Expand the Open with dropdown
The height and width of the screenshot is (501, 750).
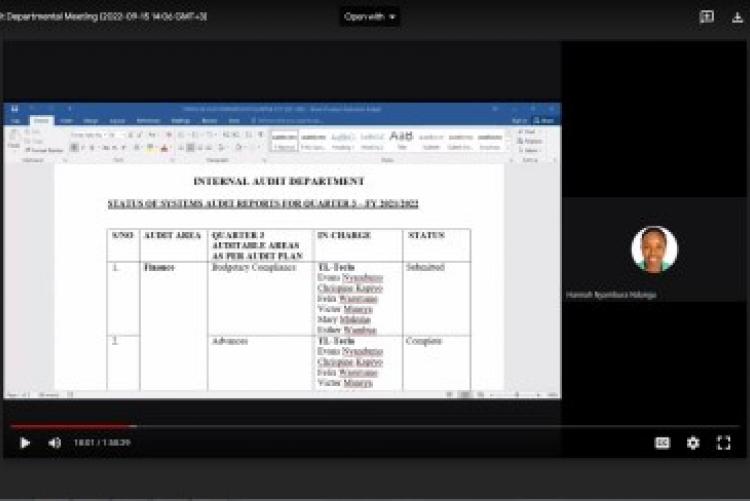click(x=370, y=16)
